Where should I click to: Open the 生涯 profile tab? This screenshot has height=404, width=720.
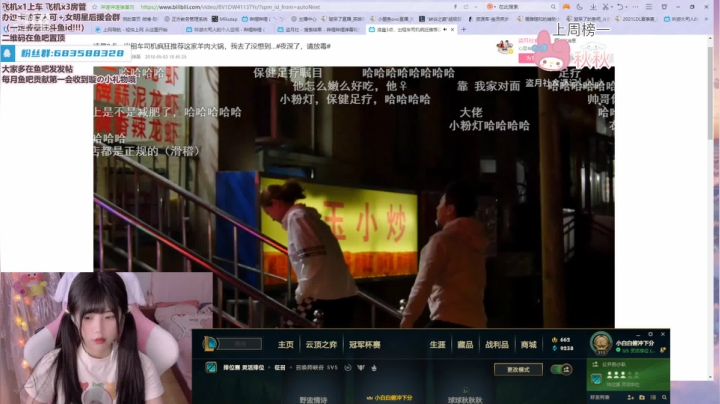pos(437,344)
